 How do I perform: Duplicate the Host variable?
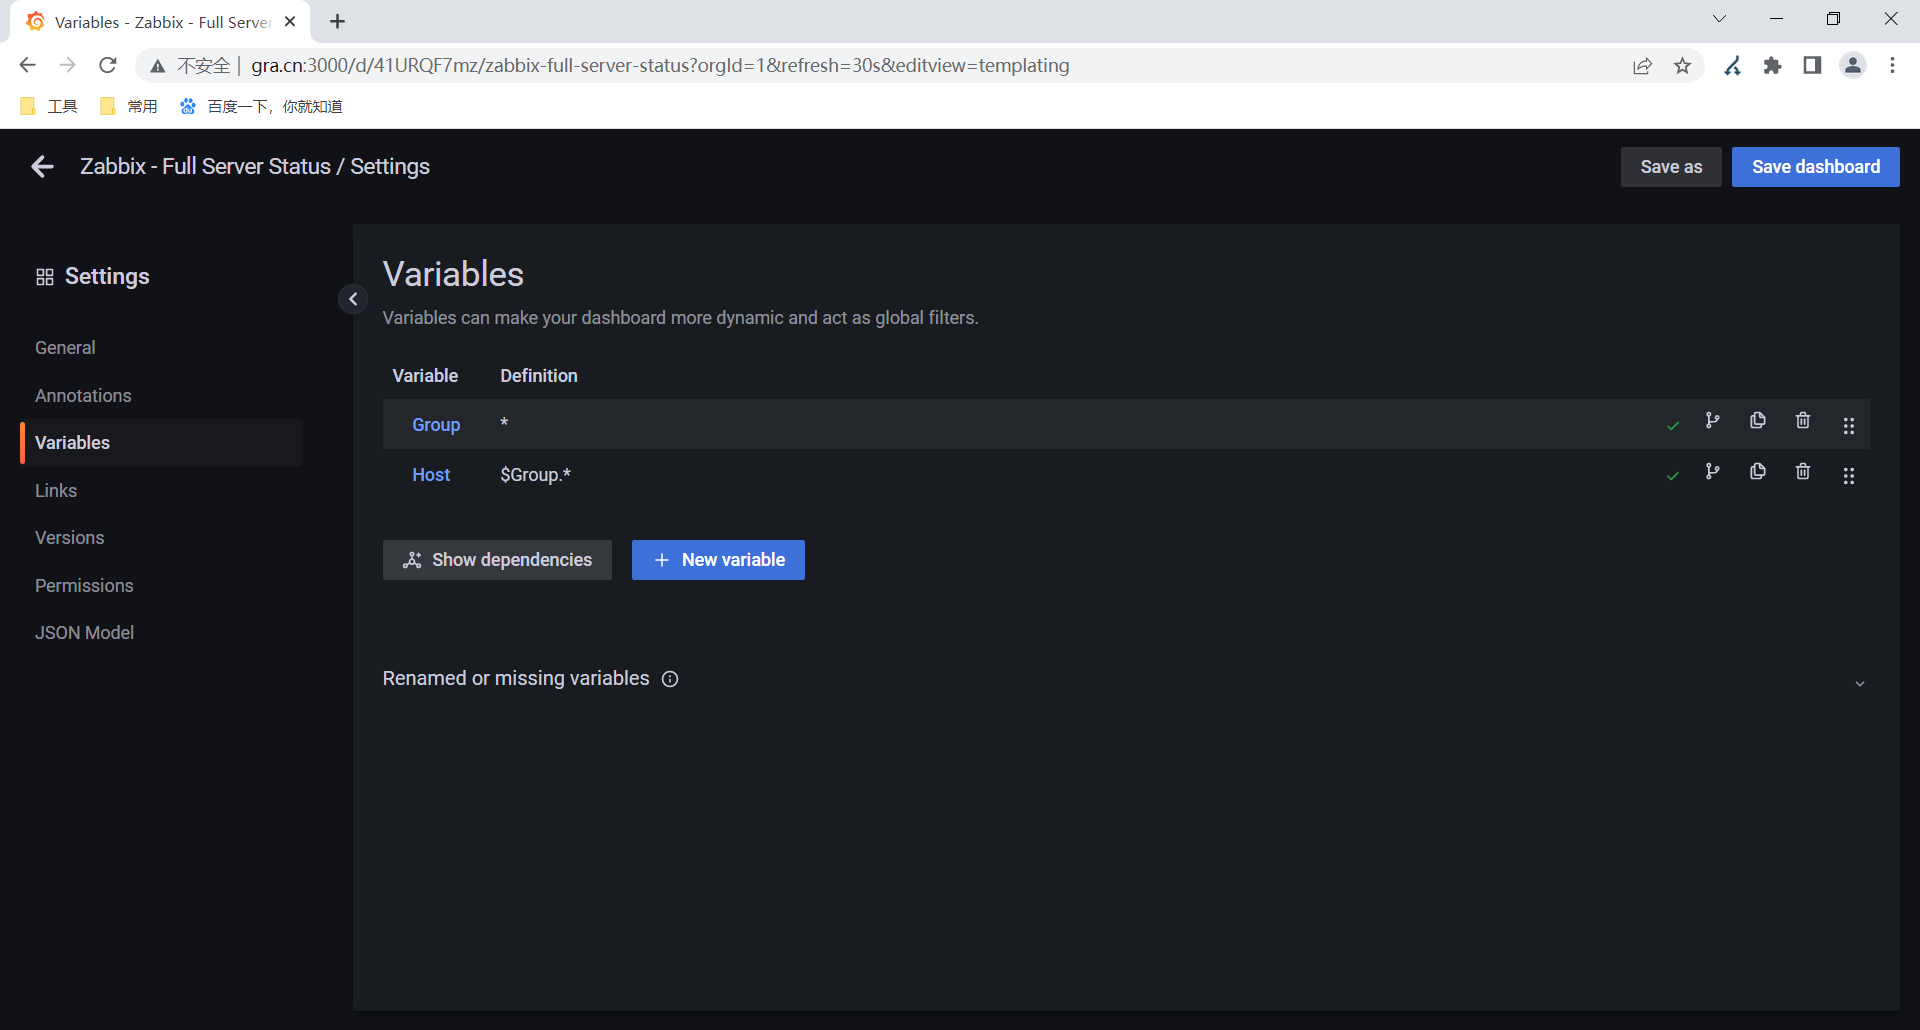click(1758, 471)
